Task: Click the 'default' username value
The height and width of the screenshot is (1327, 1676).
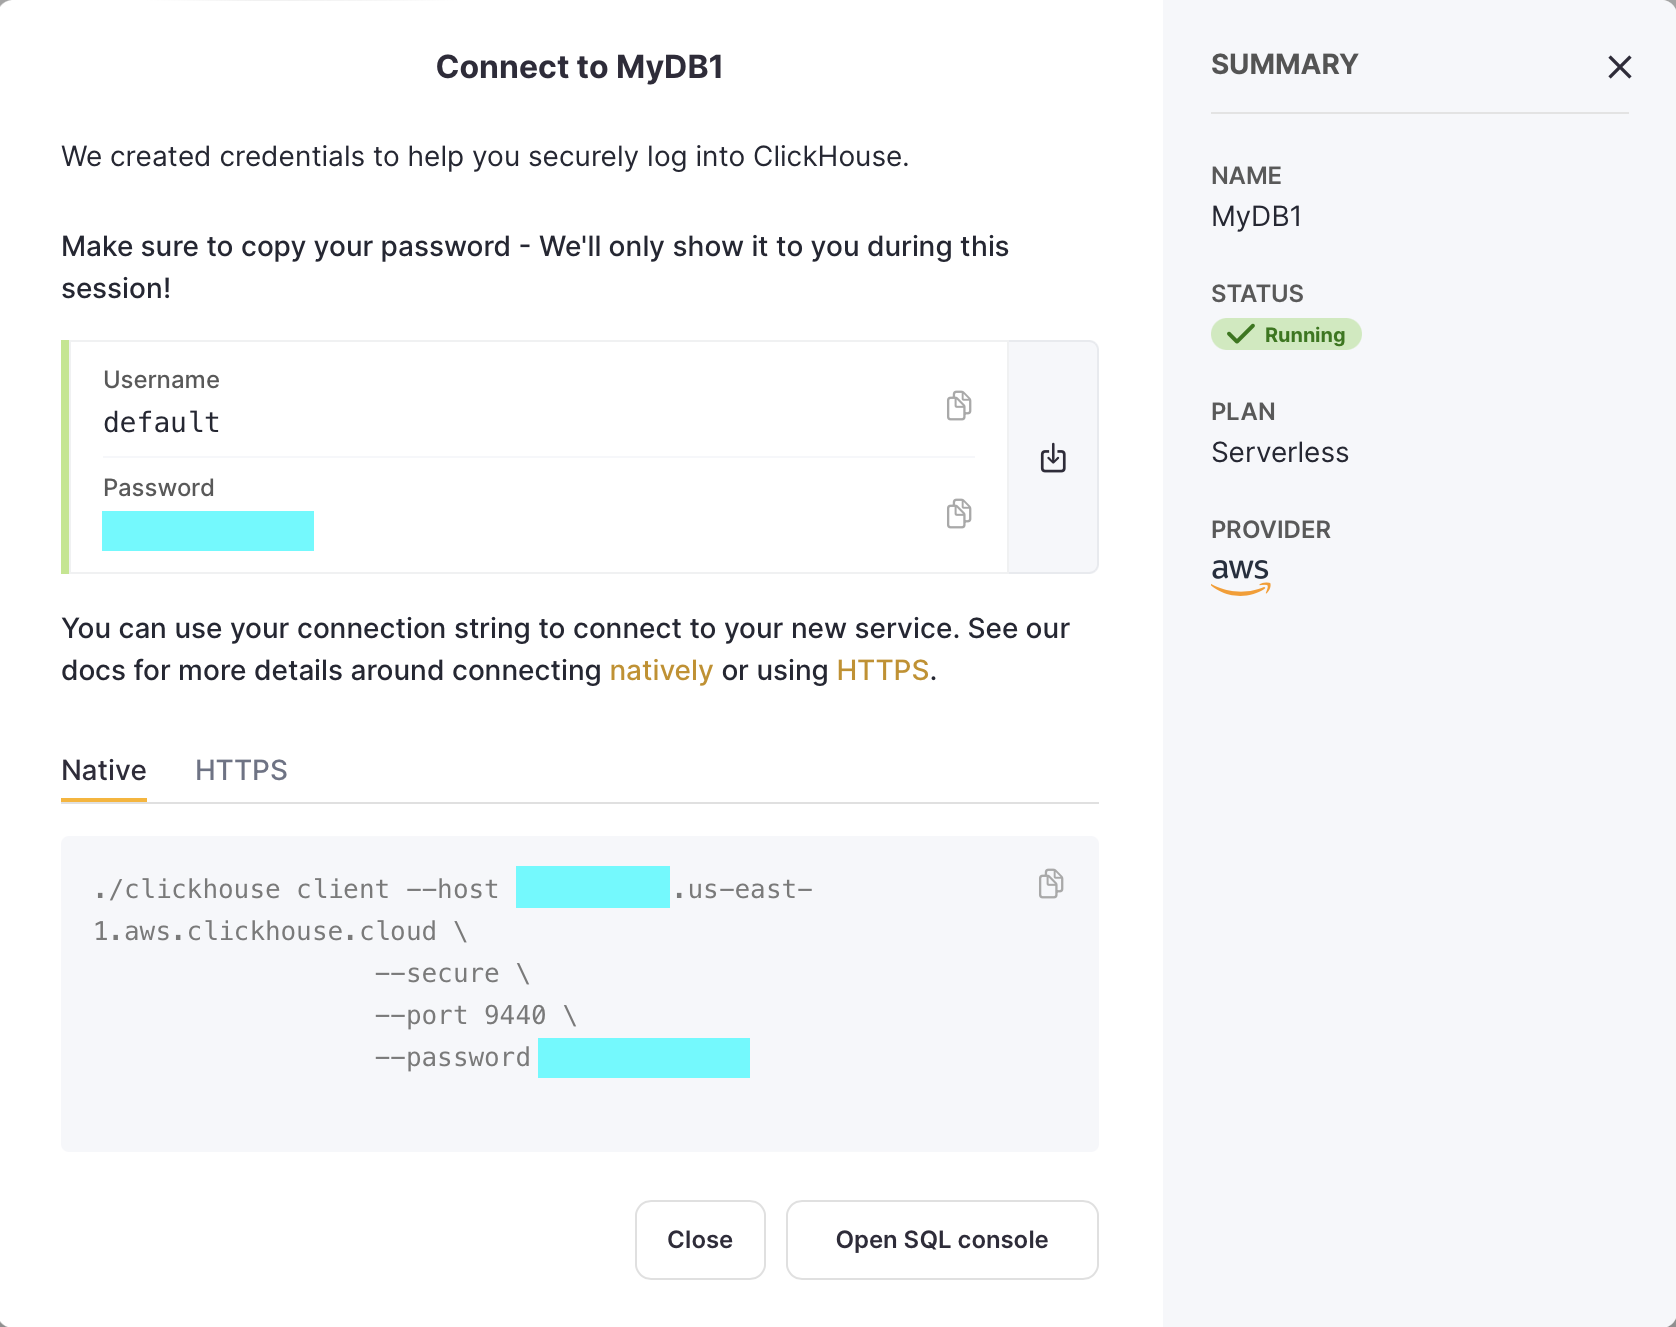Action: coord(161,422)
